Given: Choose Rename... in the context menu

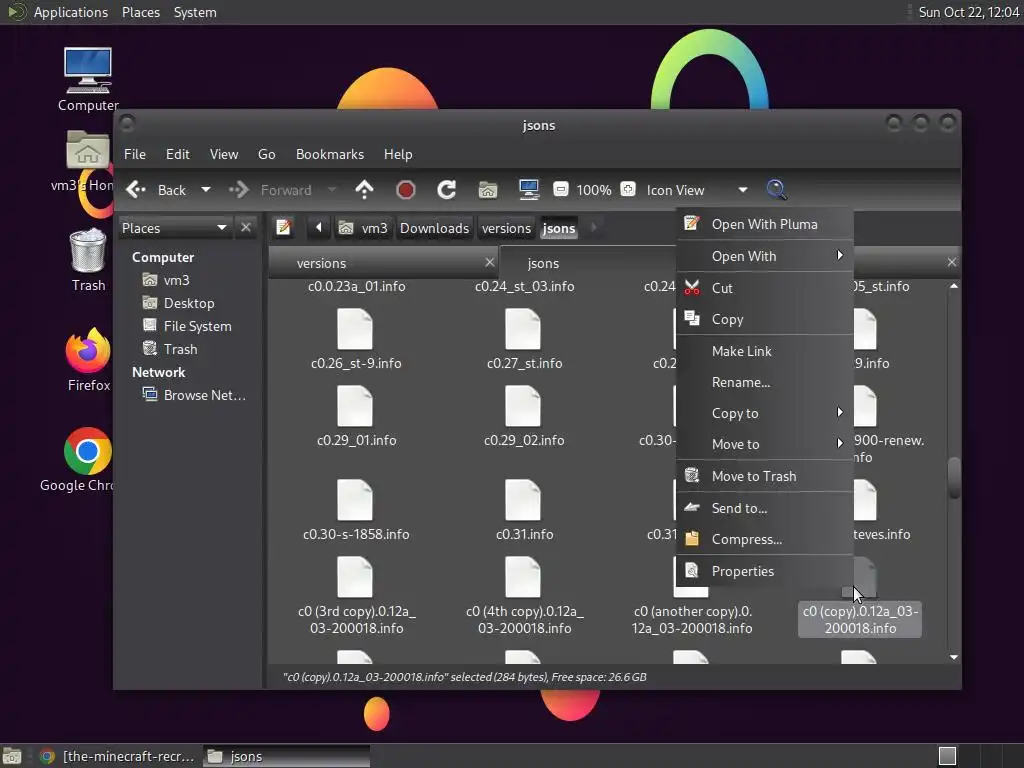Looking at the screenshot, I should pyautogui.click(x=765, y=382).
